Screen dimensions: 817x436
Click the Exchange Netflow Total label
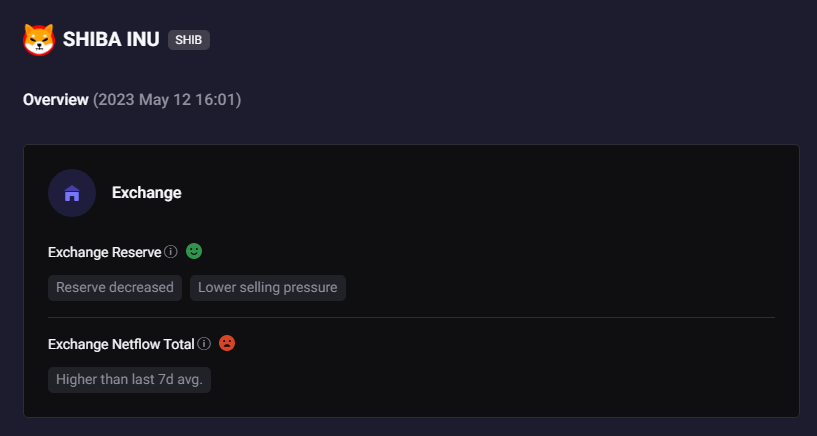coord(121,344)
